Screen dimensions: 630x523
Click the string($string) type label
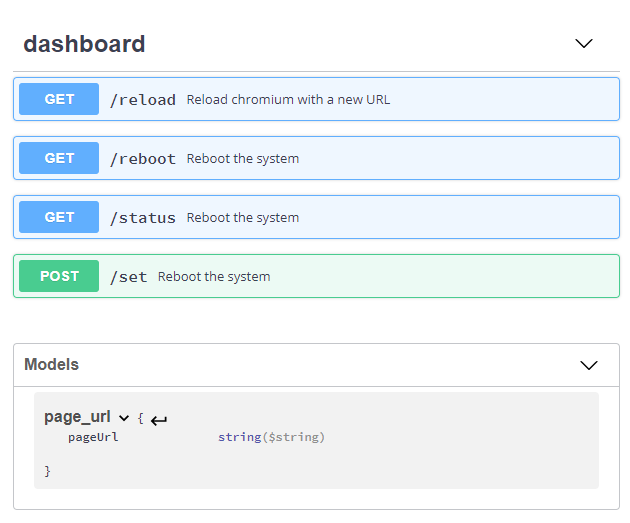click(x=271, y=437)
